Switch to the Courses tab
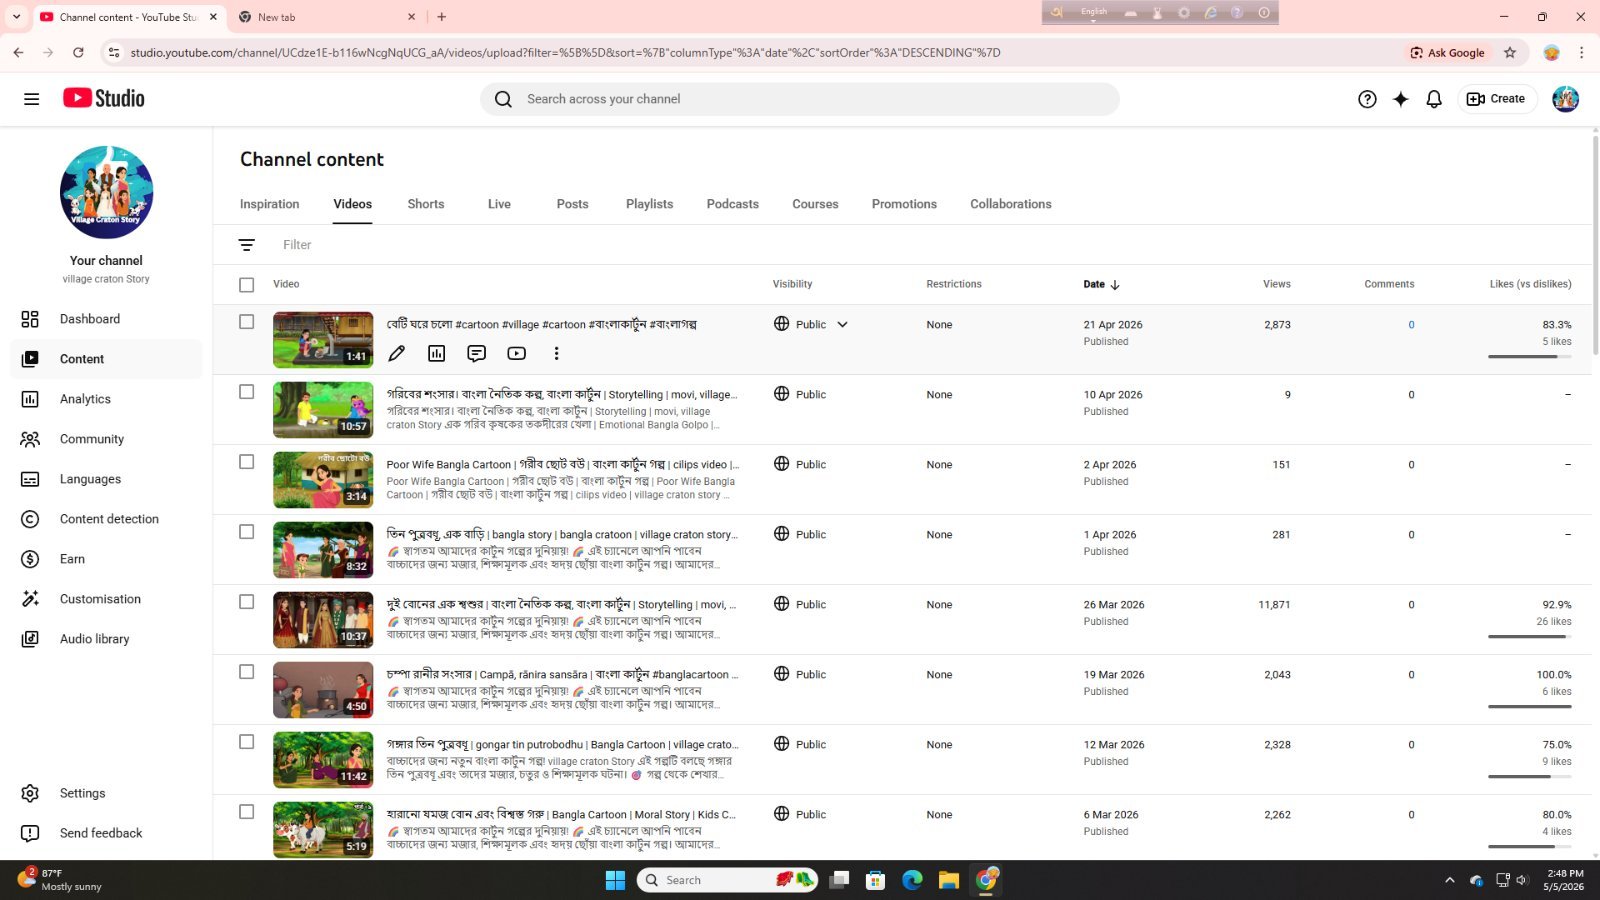Viewport: 1600px width, 900px height. (x=815, y=204)
